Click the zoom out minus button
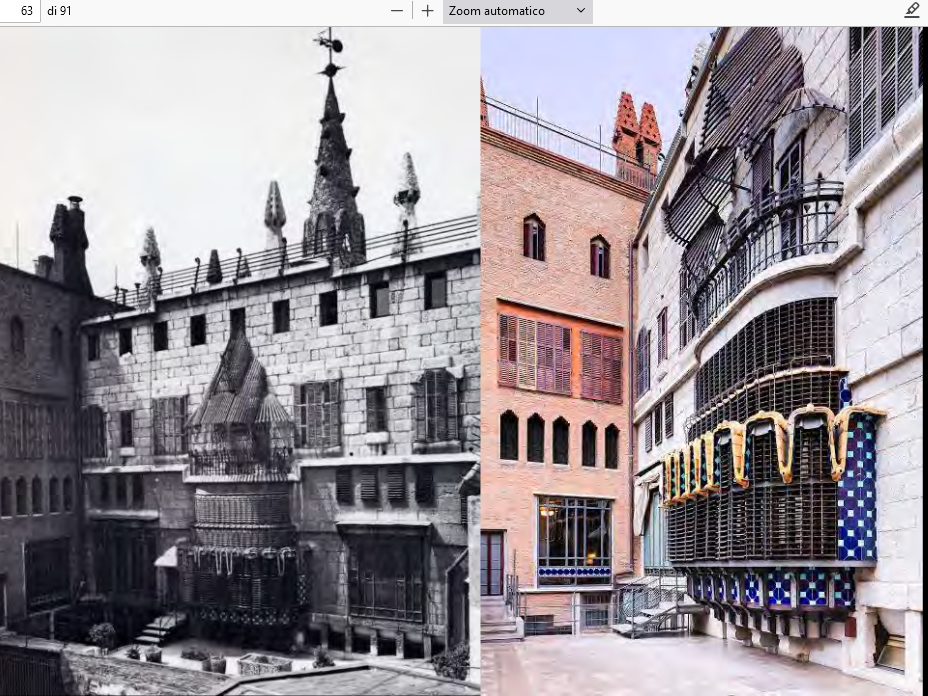The height and width of the screenshot is (696, 928). pyautogui.click(x=397, y=11)
